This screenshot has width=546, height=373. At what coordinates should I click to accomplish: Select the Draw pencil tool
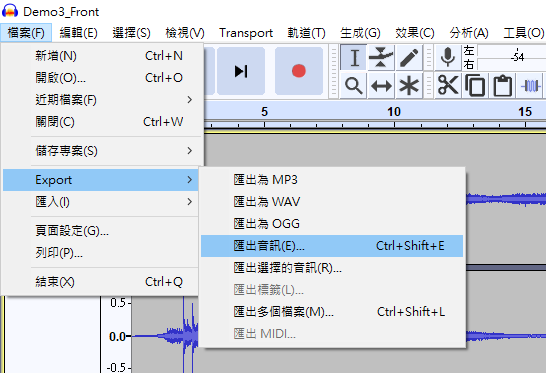[408, 57]
